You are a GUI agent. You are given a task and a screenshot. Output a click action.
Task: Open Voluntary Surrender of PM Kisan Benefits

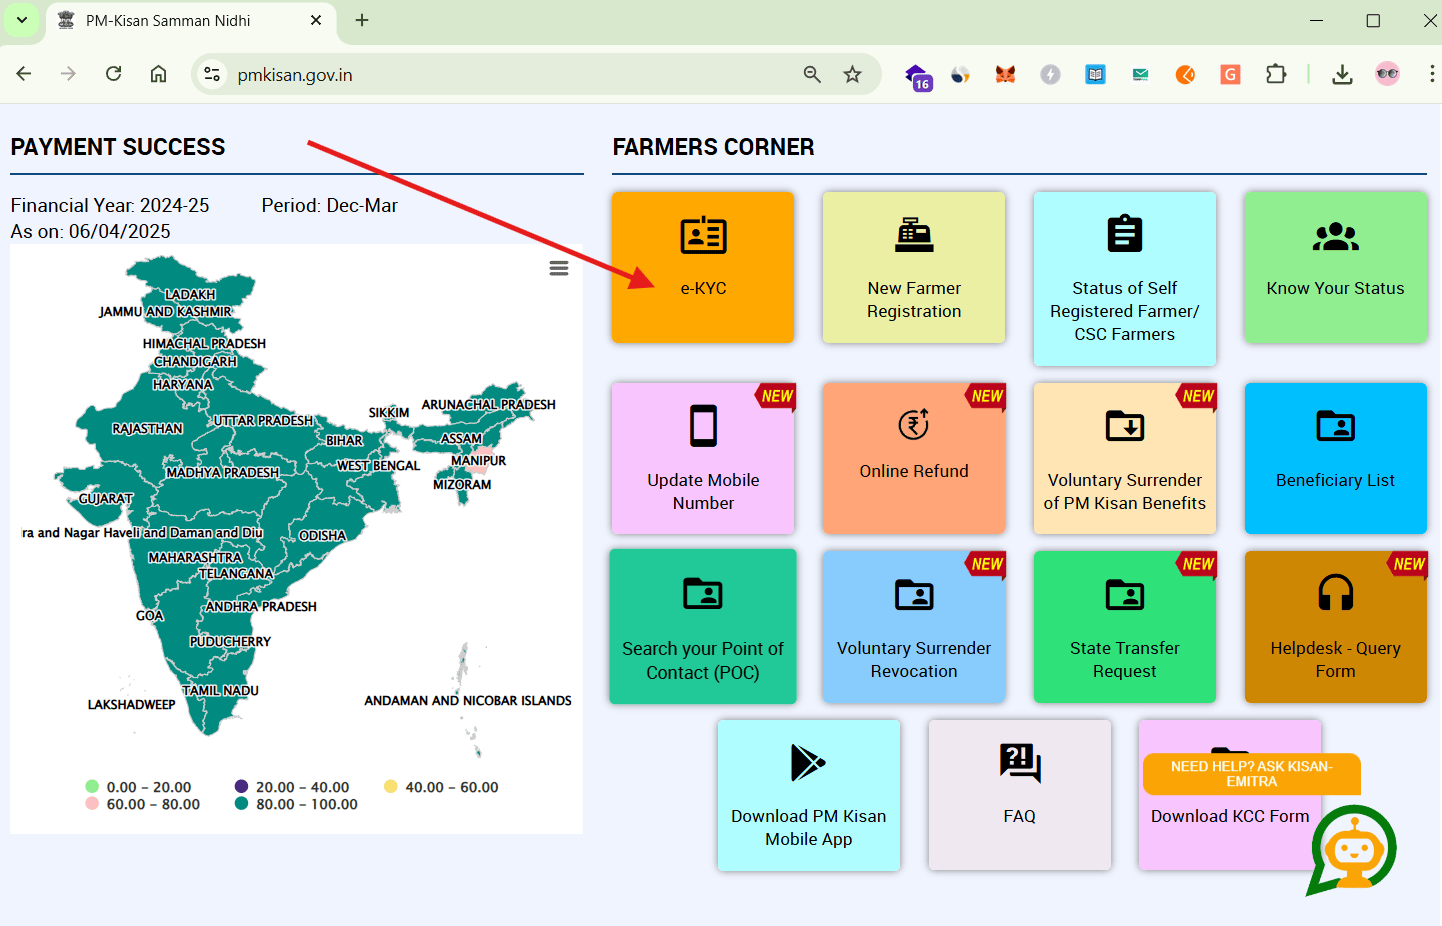pyautogui.click(x=1124, y=458)
